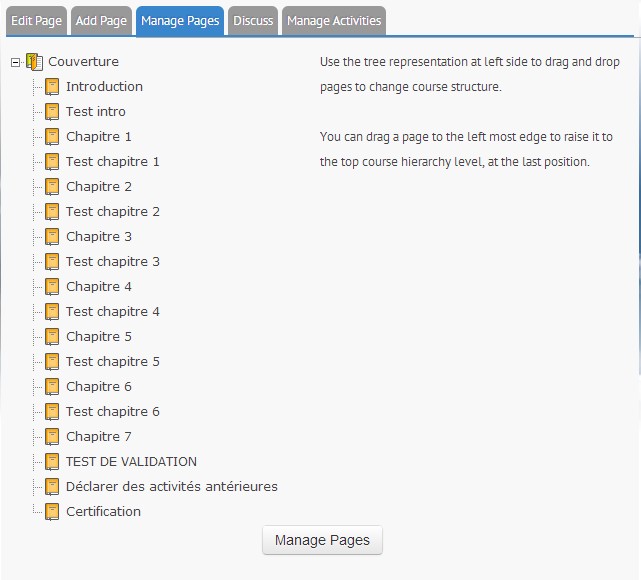
Task: Click the Couverture open book icon
Action: tap(34, 62)
